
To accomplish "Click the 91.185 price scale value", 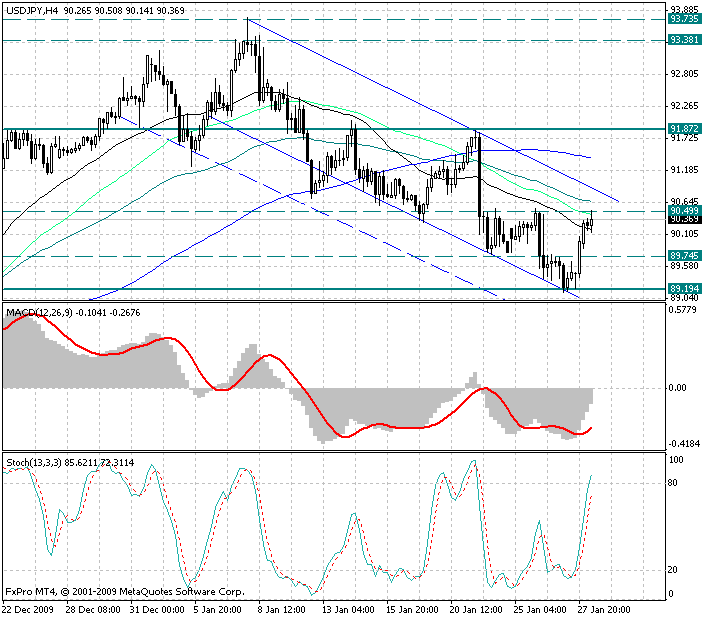I will [x=685, y=170].
